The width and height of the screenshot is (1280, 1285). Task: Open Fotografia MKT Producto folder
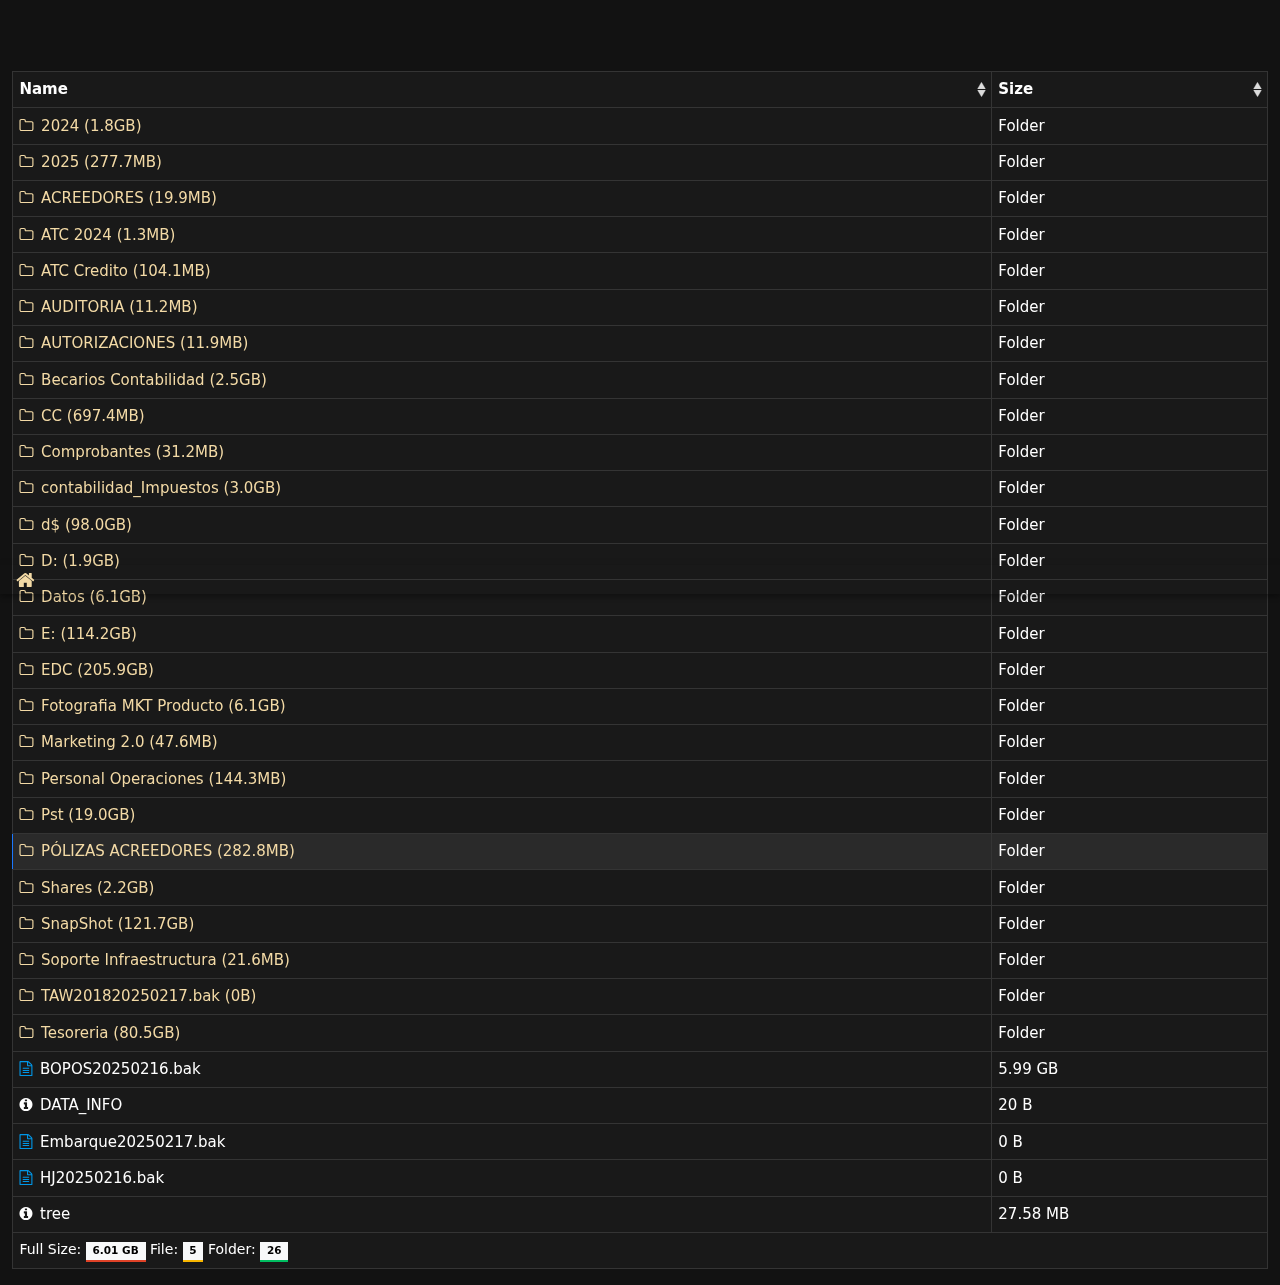162,706
